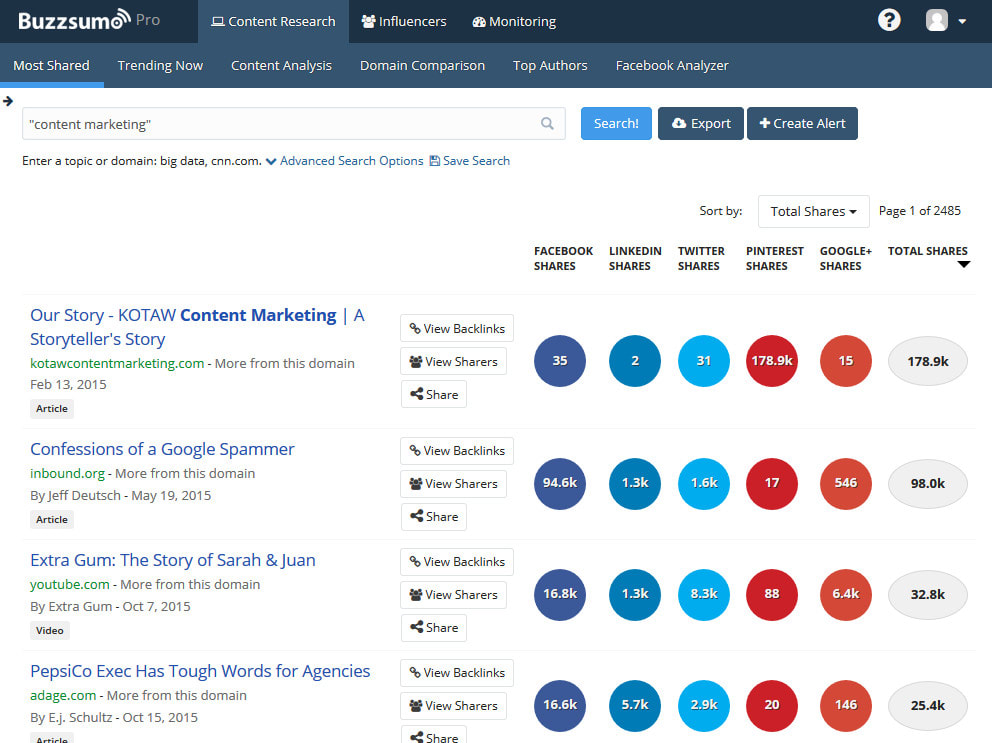This screenshot has width=992, height=743.
Task: View Backlinks for the Extra Gum video
Action: coord(457,561)
